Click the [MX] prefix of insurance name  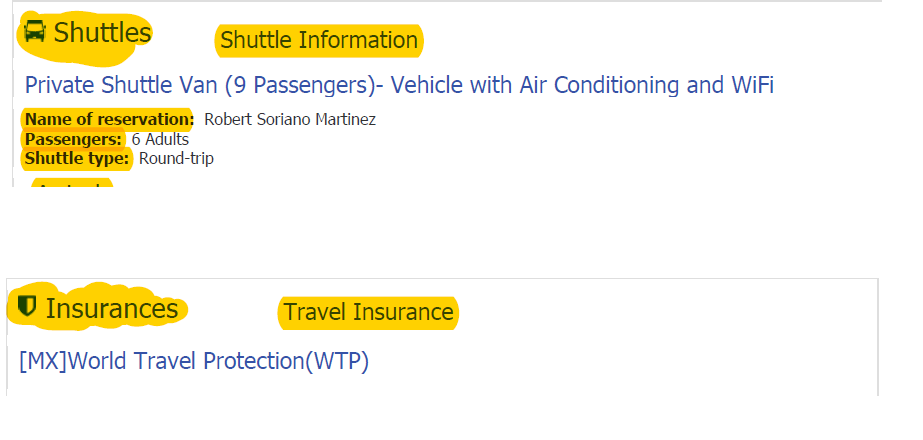point(42,361)
